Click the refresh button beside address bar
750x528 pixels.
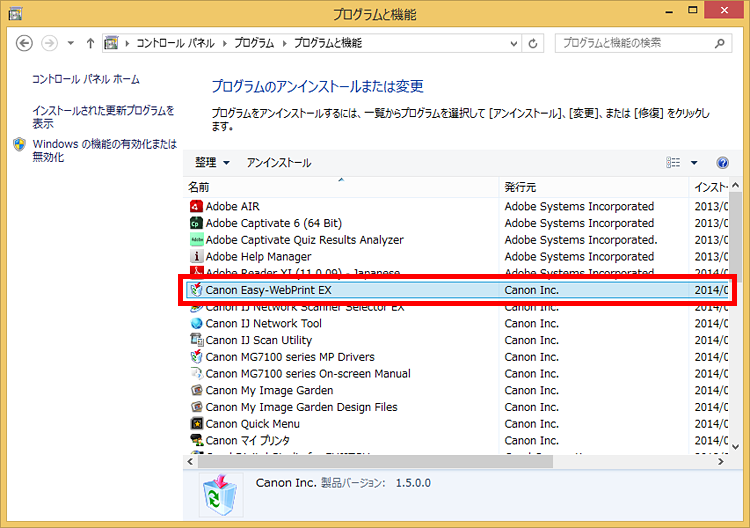(x=534, y=44)
